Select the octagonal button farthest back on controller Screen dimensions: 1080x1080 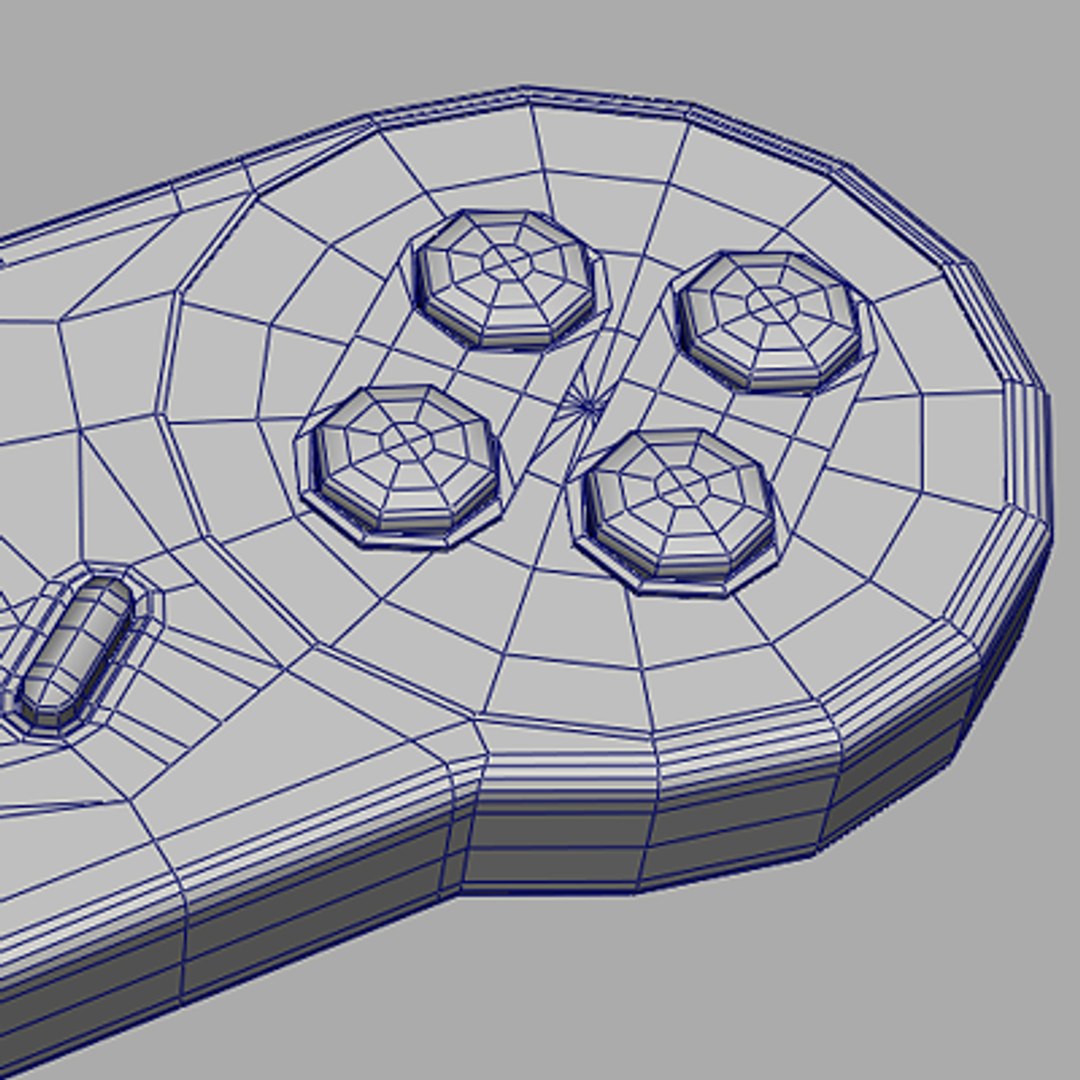[x=505, y=278]
